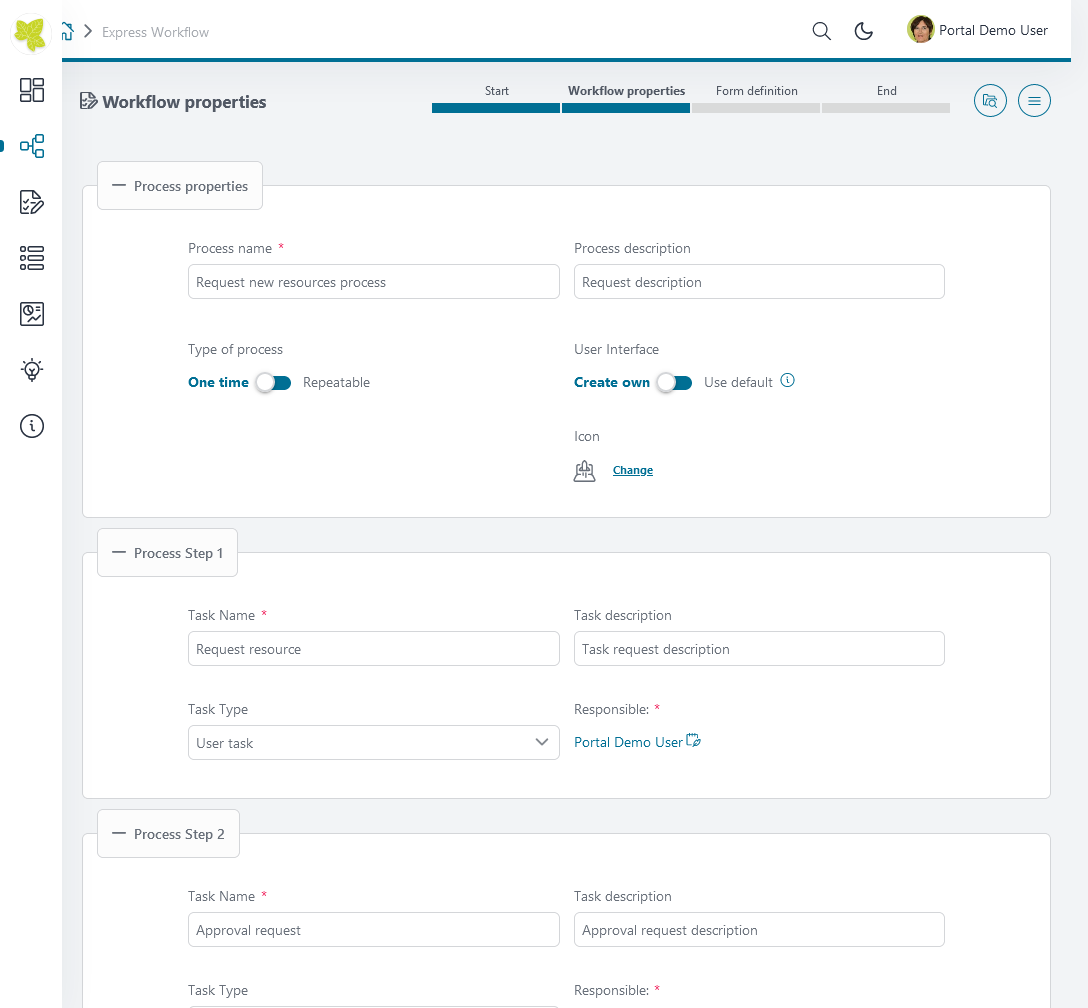This screenshot has width=1088, height=1008.
Task: Click the Repeatable label
Action: (x=337, y=382)
